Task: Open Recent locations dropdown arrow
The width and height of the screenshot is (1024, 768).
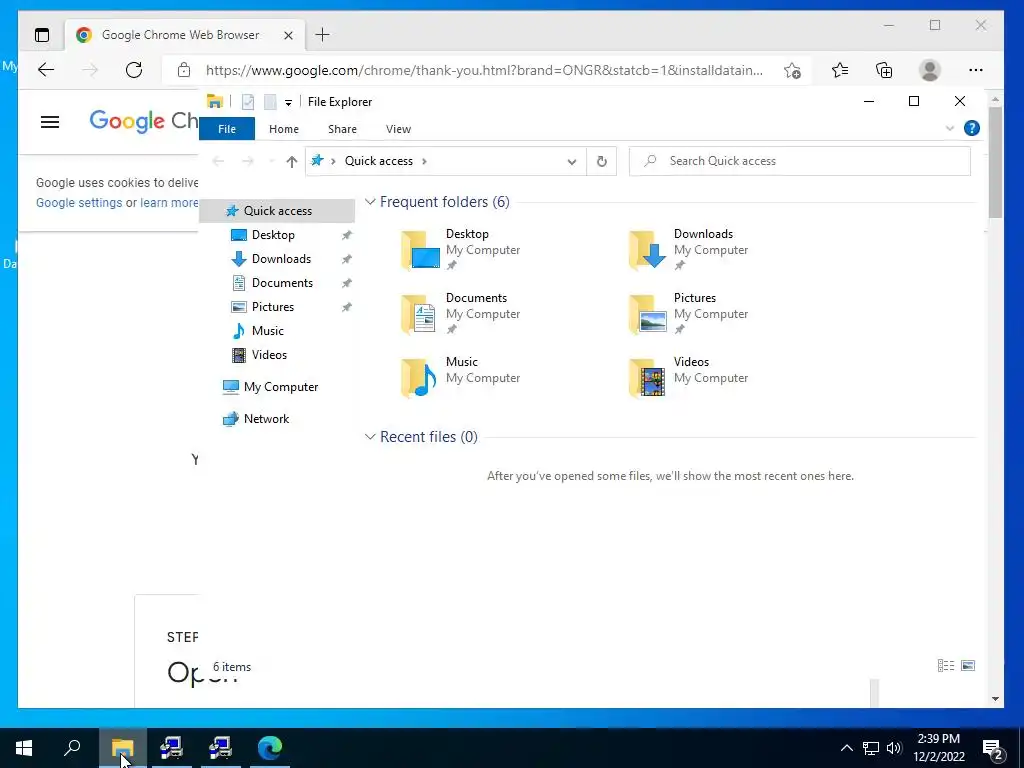Action: click(272, 161)
